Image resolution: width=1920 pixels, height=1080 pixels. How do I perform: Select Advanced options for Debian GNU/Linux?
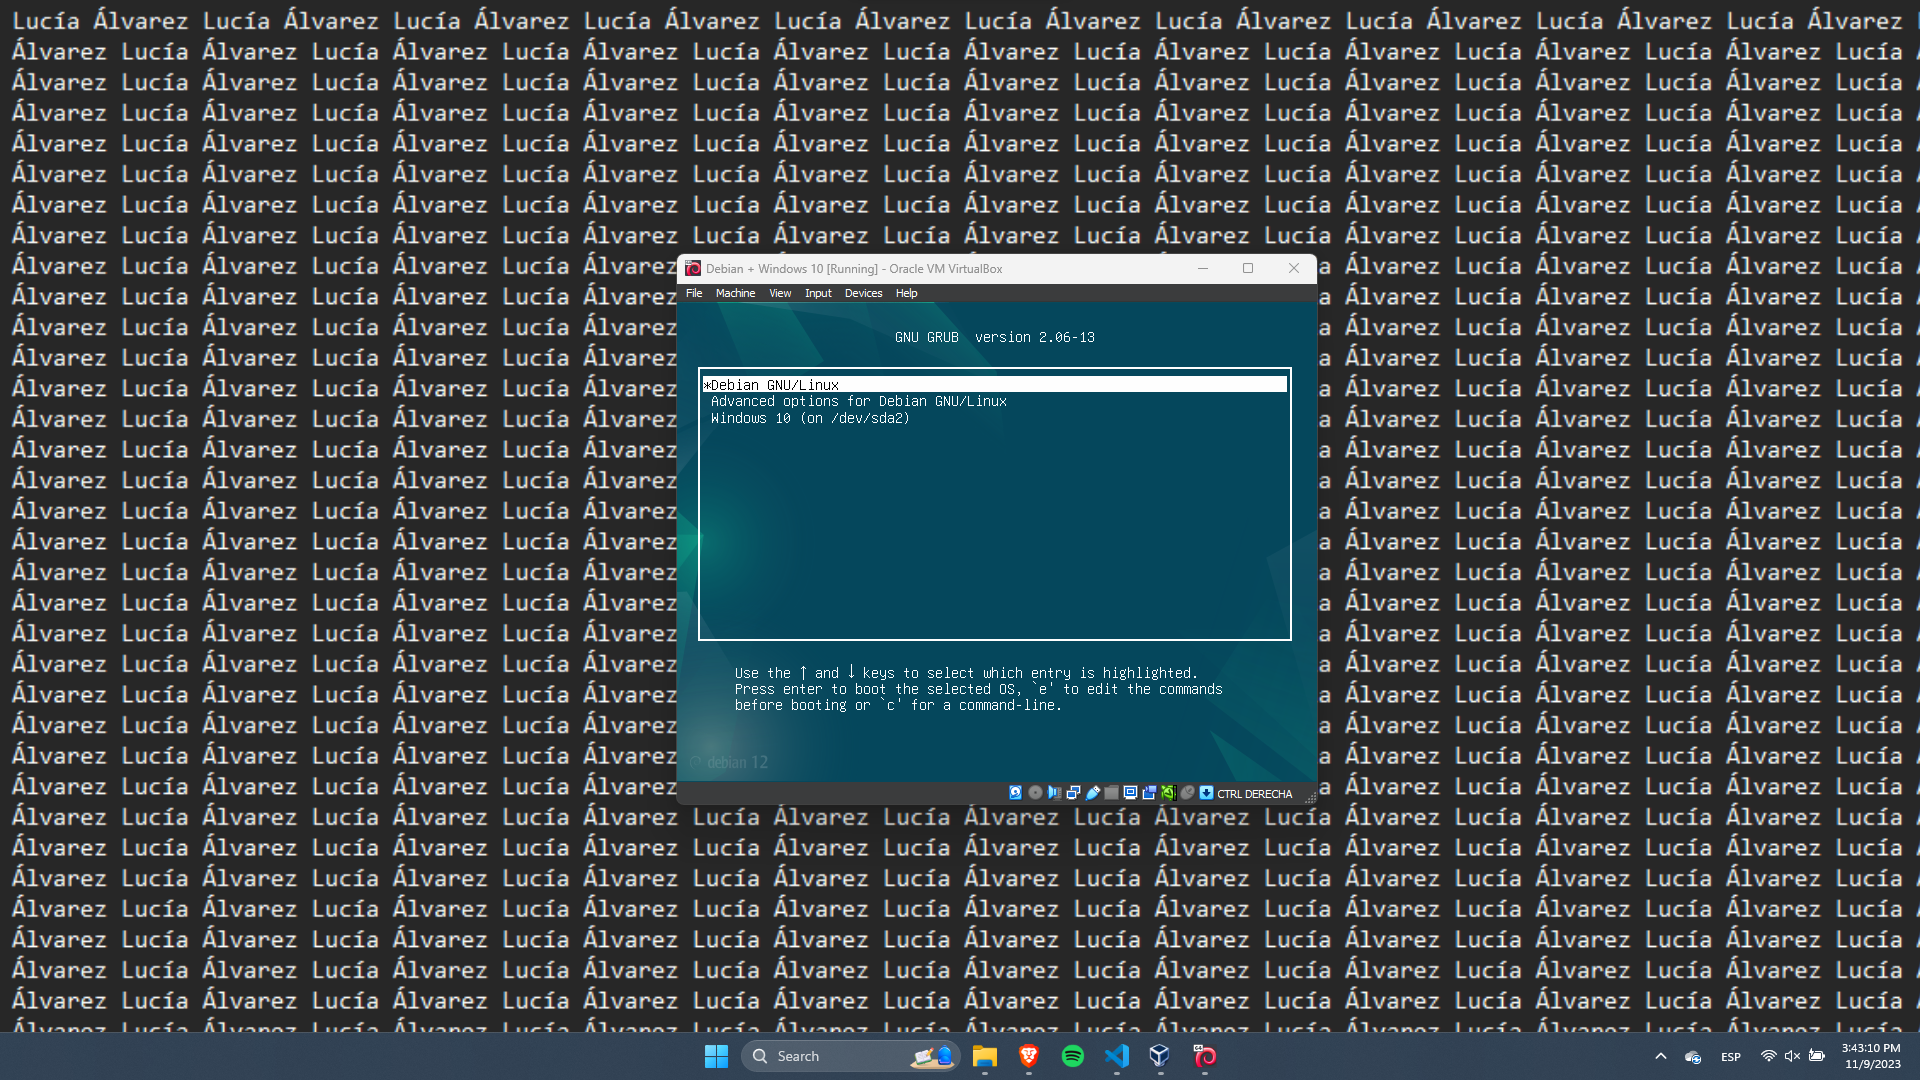pyautogui.click(x=858, y=401)
